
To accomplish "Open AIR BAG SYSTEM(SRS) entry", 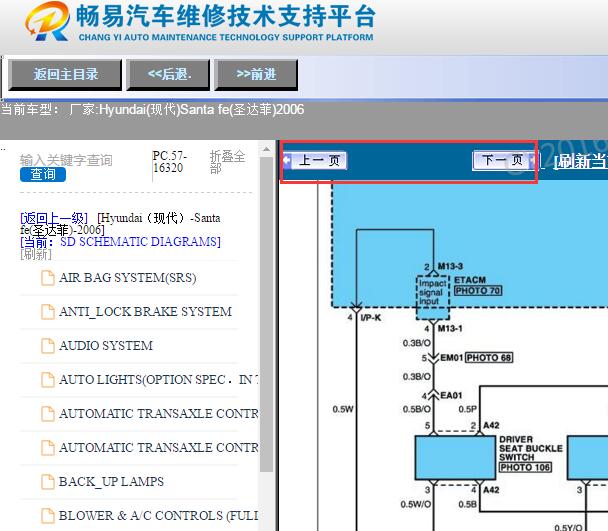I will pos(128,278).
